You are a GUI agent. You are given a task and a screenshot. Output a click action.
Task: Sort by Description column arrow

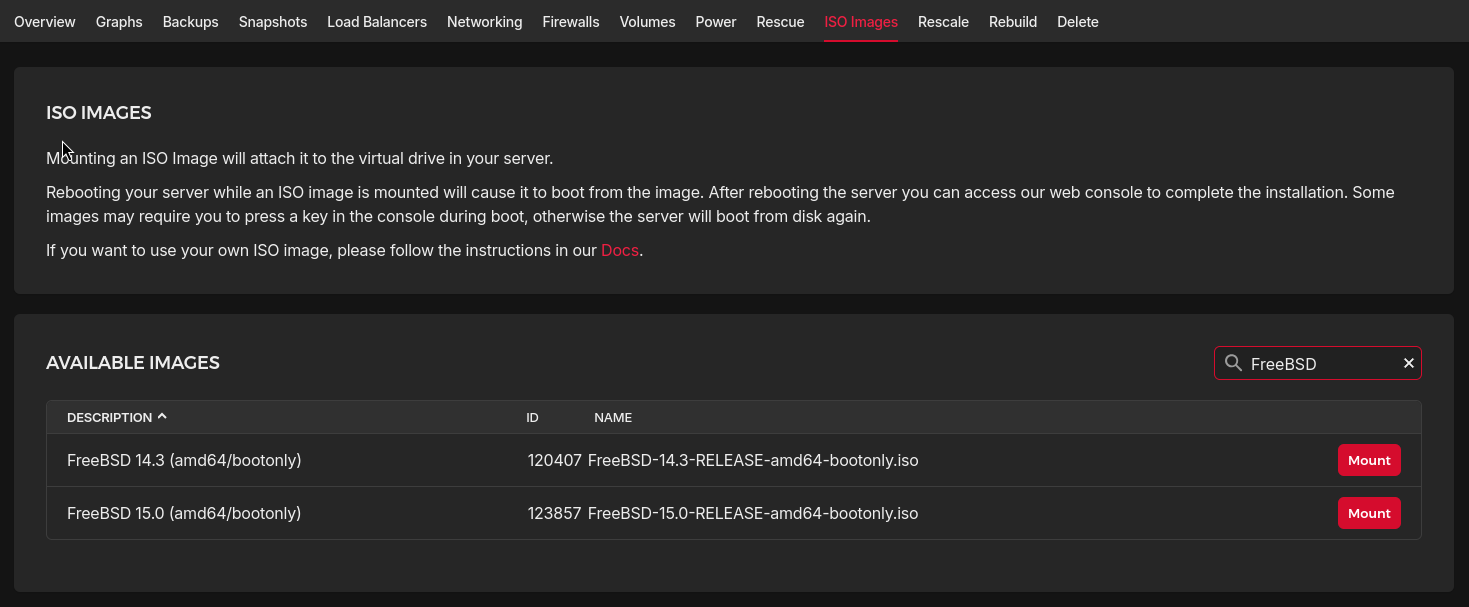point(162,416)
